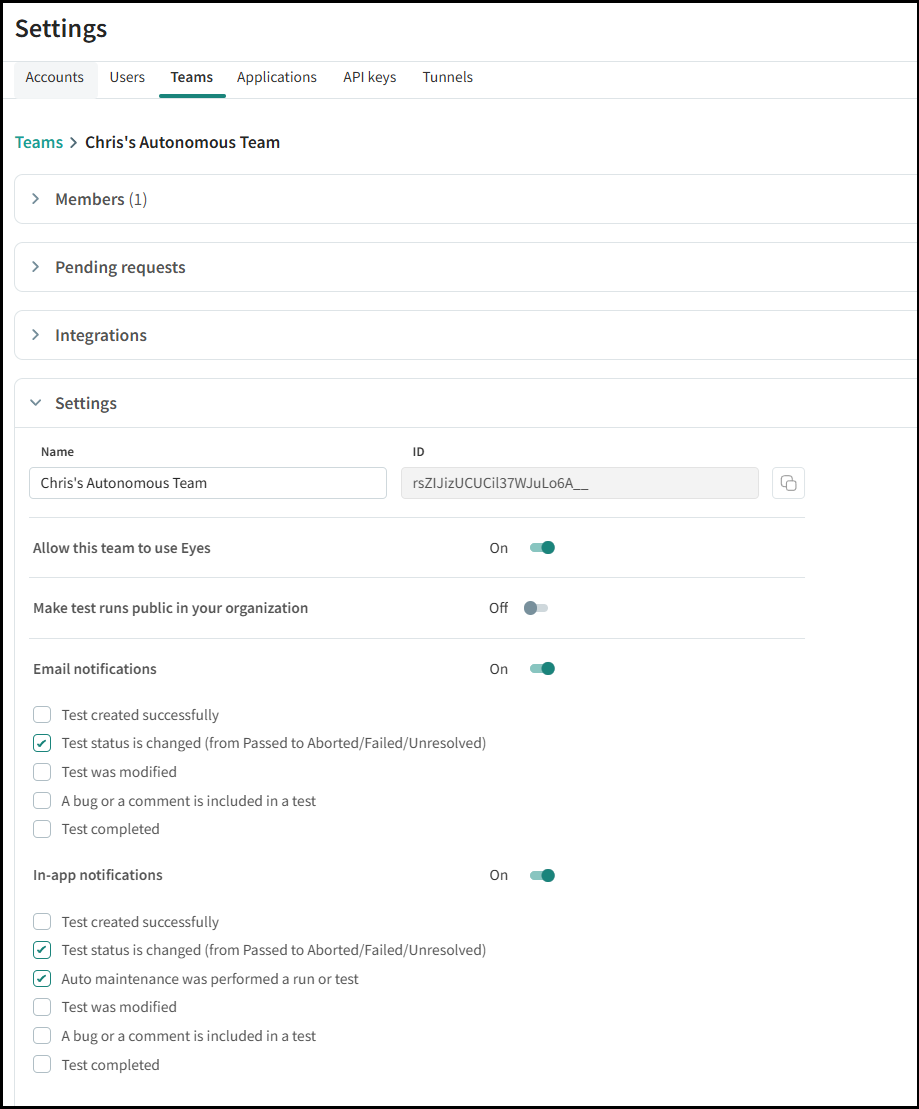Disable In-app notifications toggle

tap(541, 875)
